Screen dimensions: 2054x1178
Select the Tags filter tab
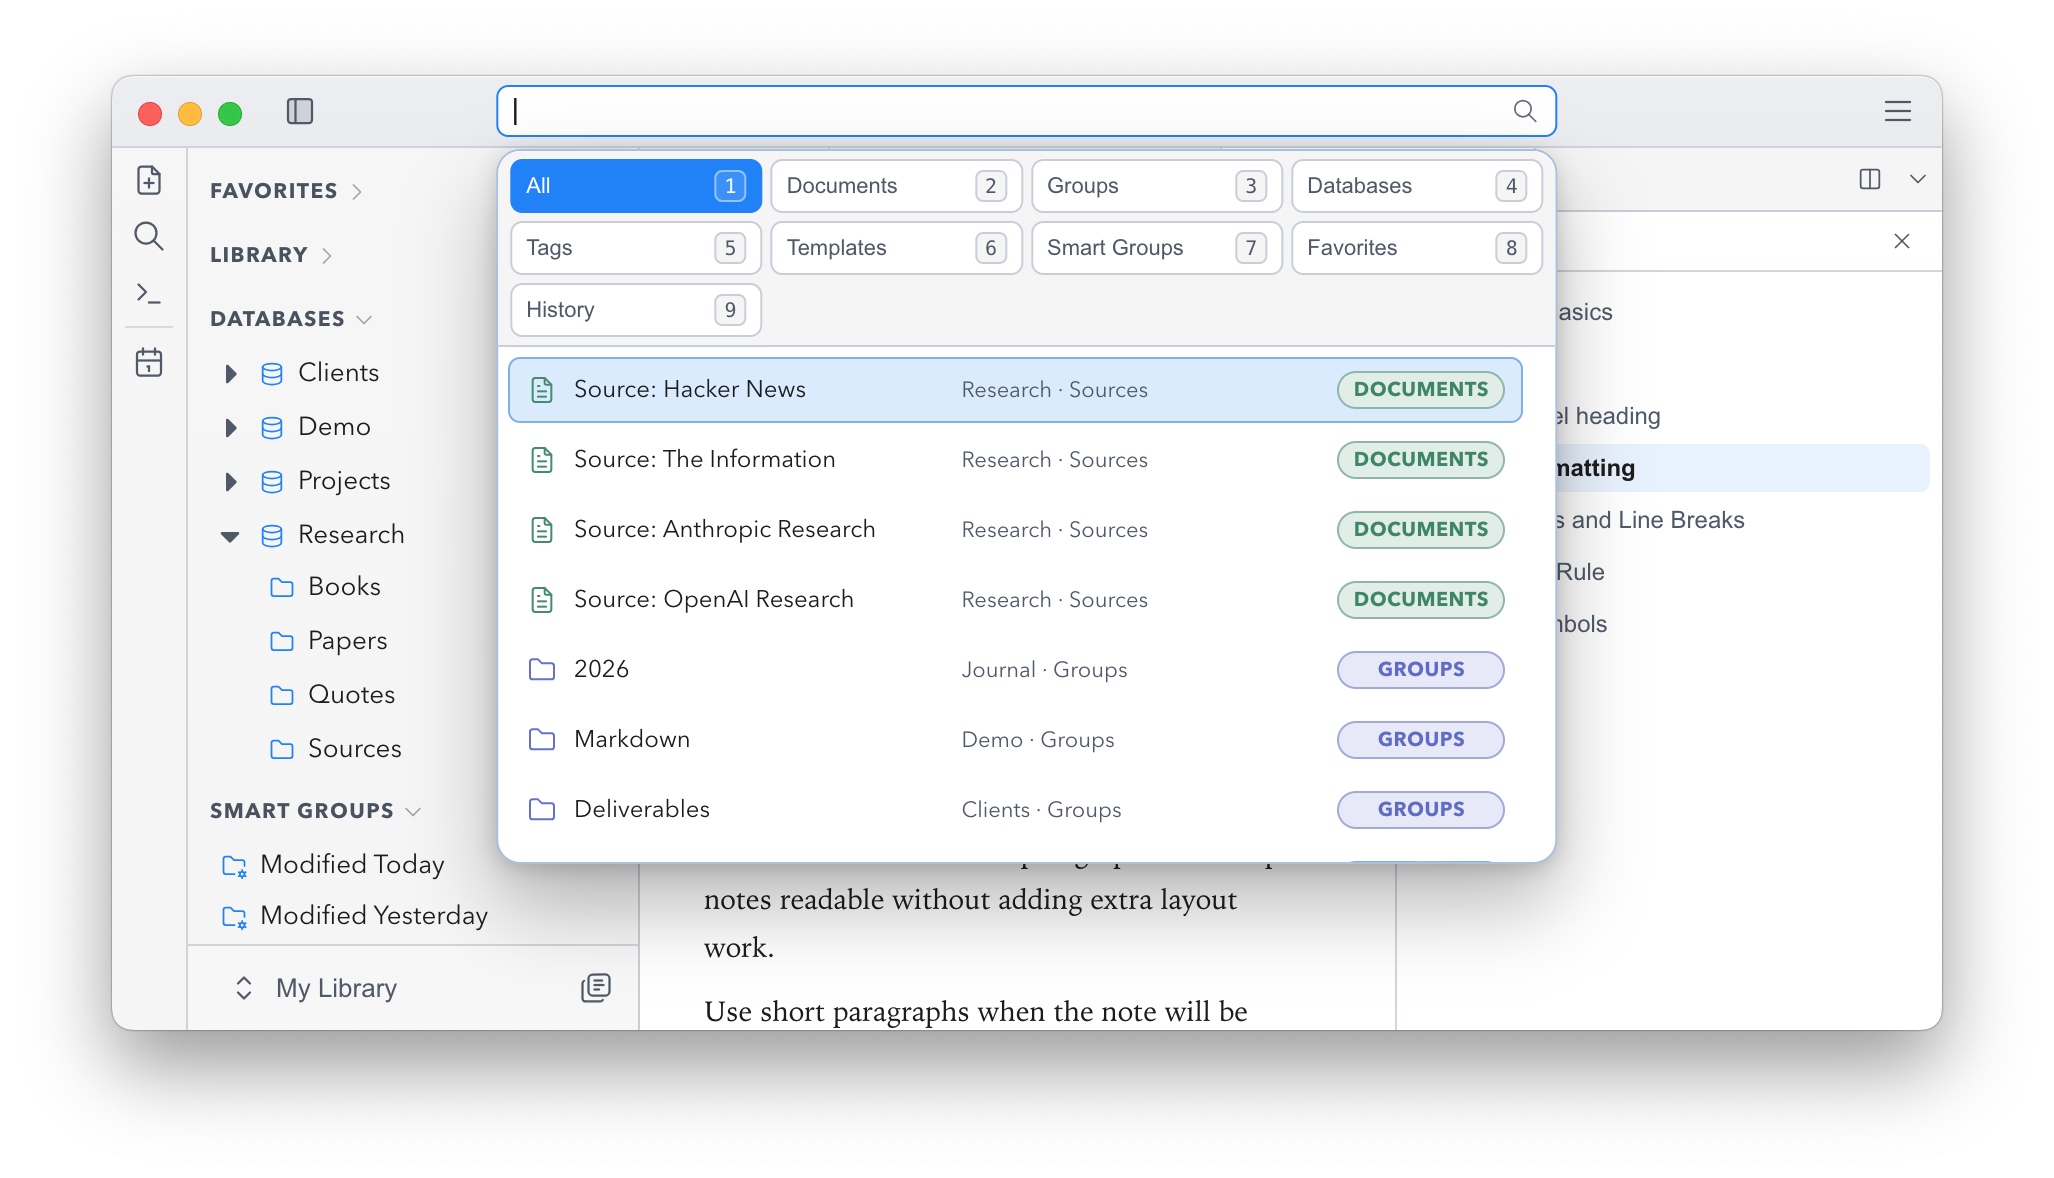(636, 248)
